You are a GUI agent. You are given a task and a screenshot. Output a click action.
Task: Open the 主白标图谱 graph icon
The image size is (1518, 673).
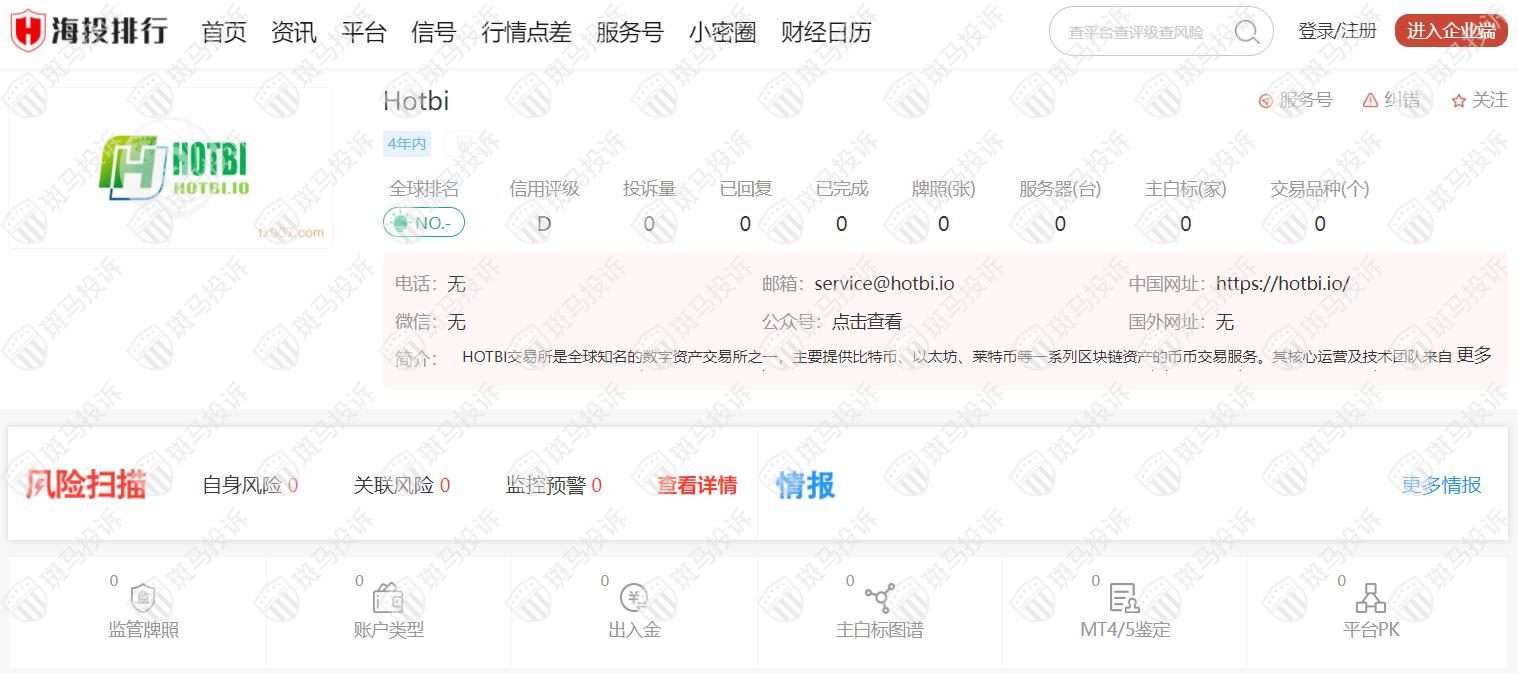pos(879,599)
